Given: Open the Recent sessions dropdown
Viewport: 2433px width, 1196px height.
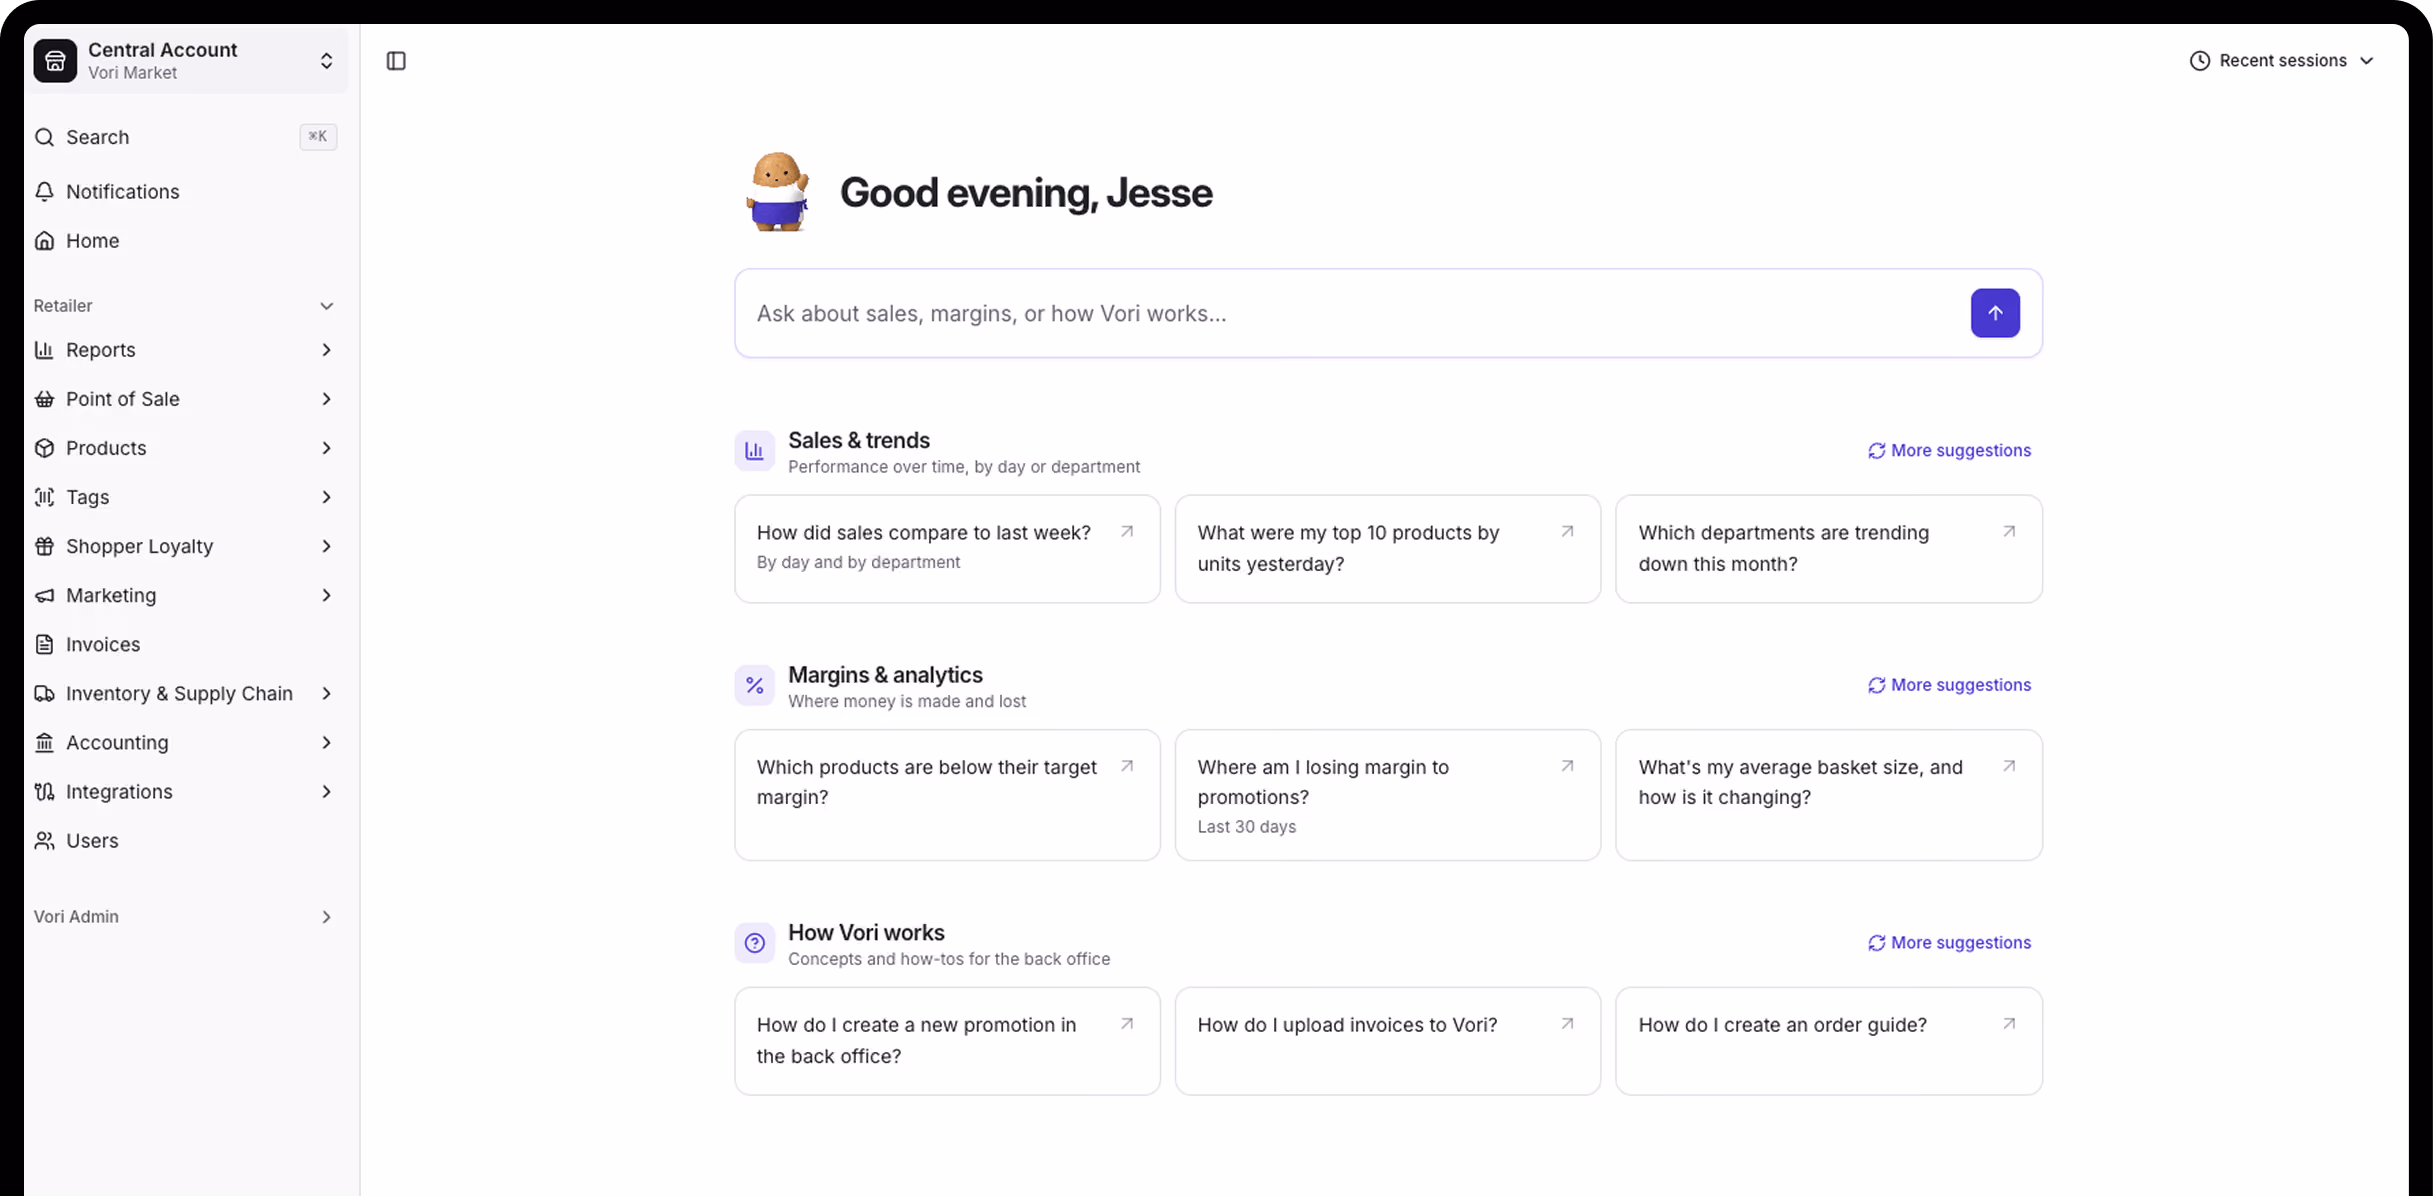Looking at the screenshot, I should 2281,61.
